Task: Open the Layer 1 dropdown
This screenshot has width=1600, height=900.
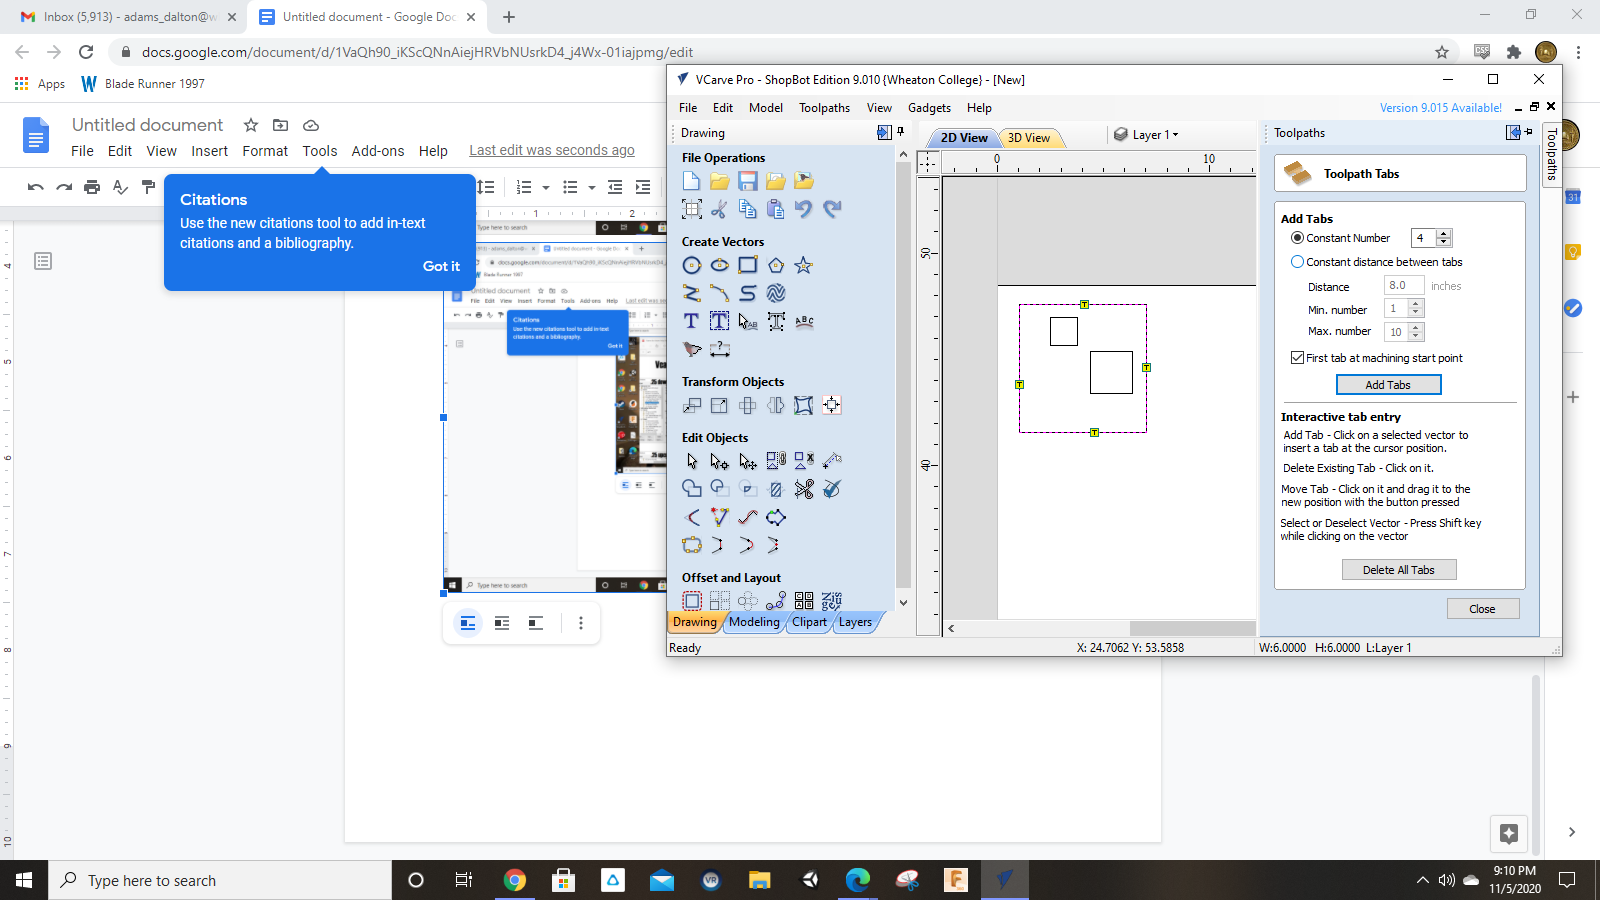Action: click(1147, 134)
